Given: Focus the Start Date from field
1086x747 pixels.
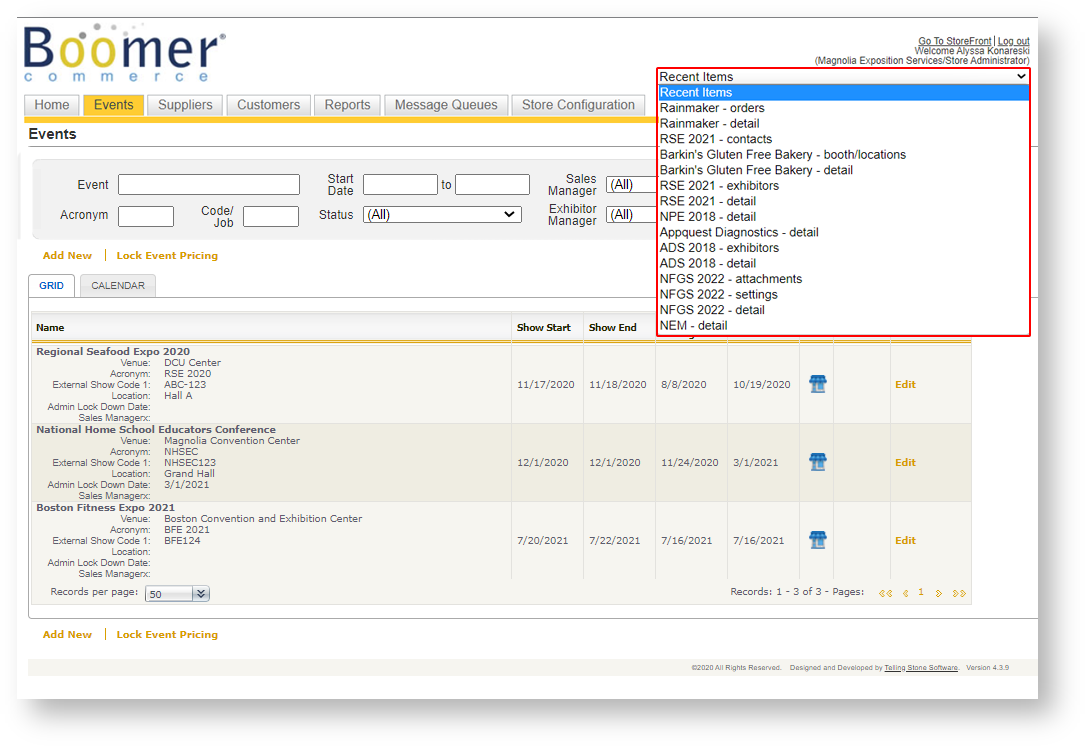Looking at the screenshot, I should [x=400, y=185].
